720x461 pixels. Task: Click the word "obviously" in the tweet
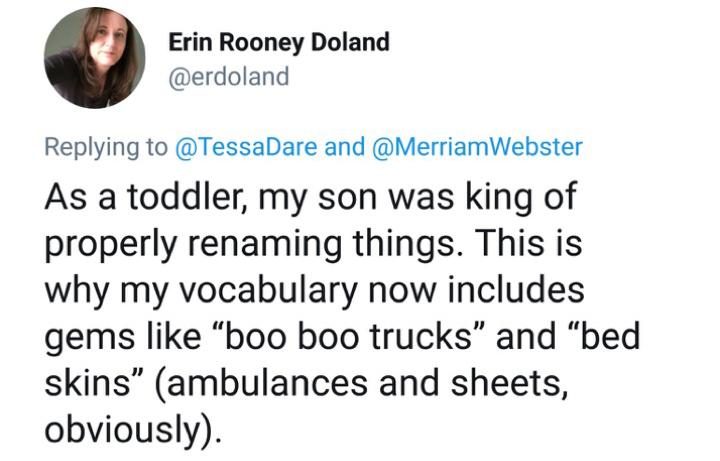pos(122,430)
